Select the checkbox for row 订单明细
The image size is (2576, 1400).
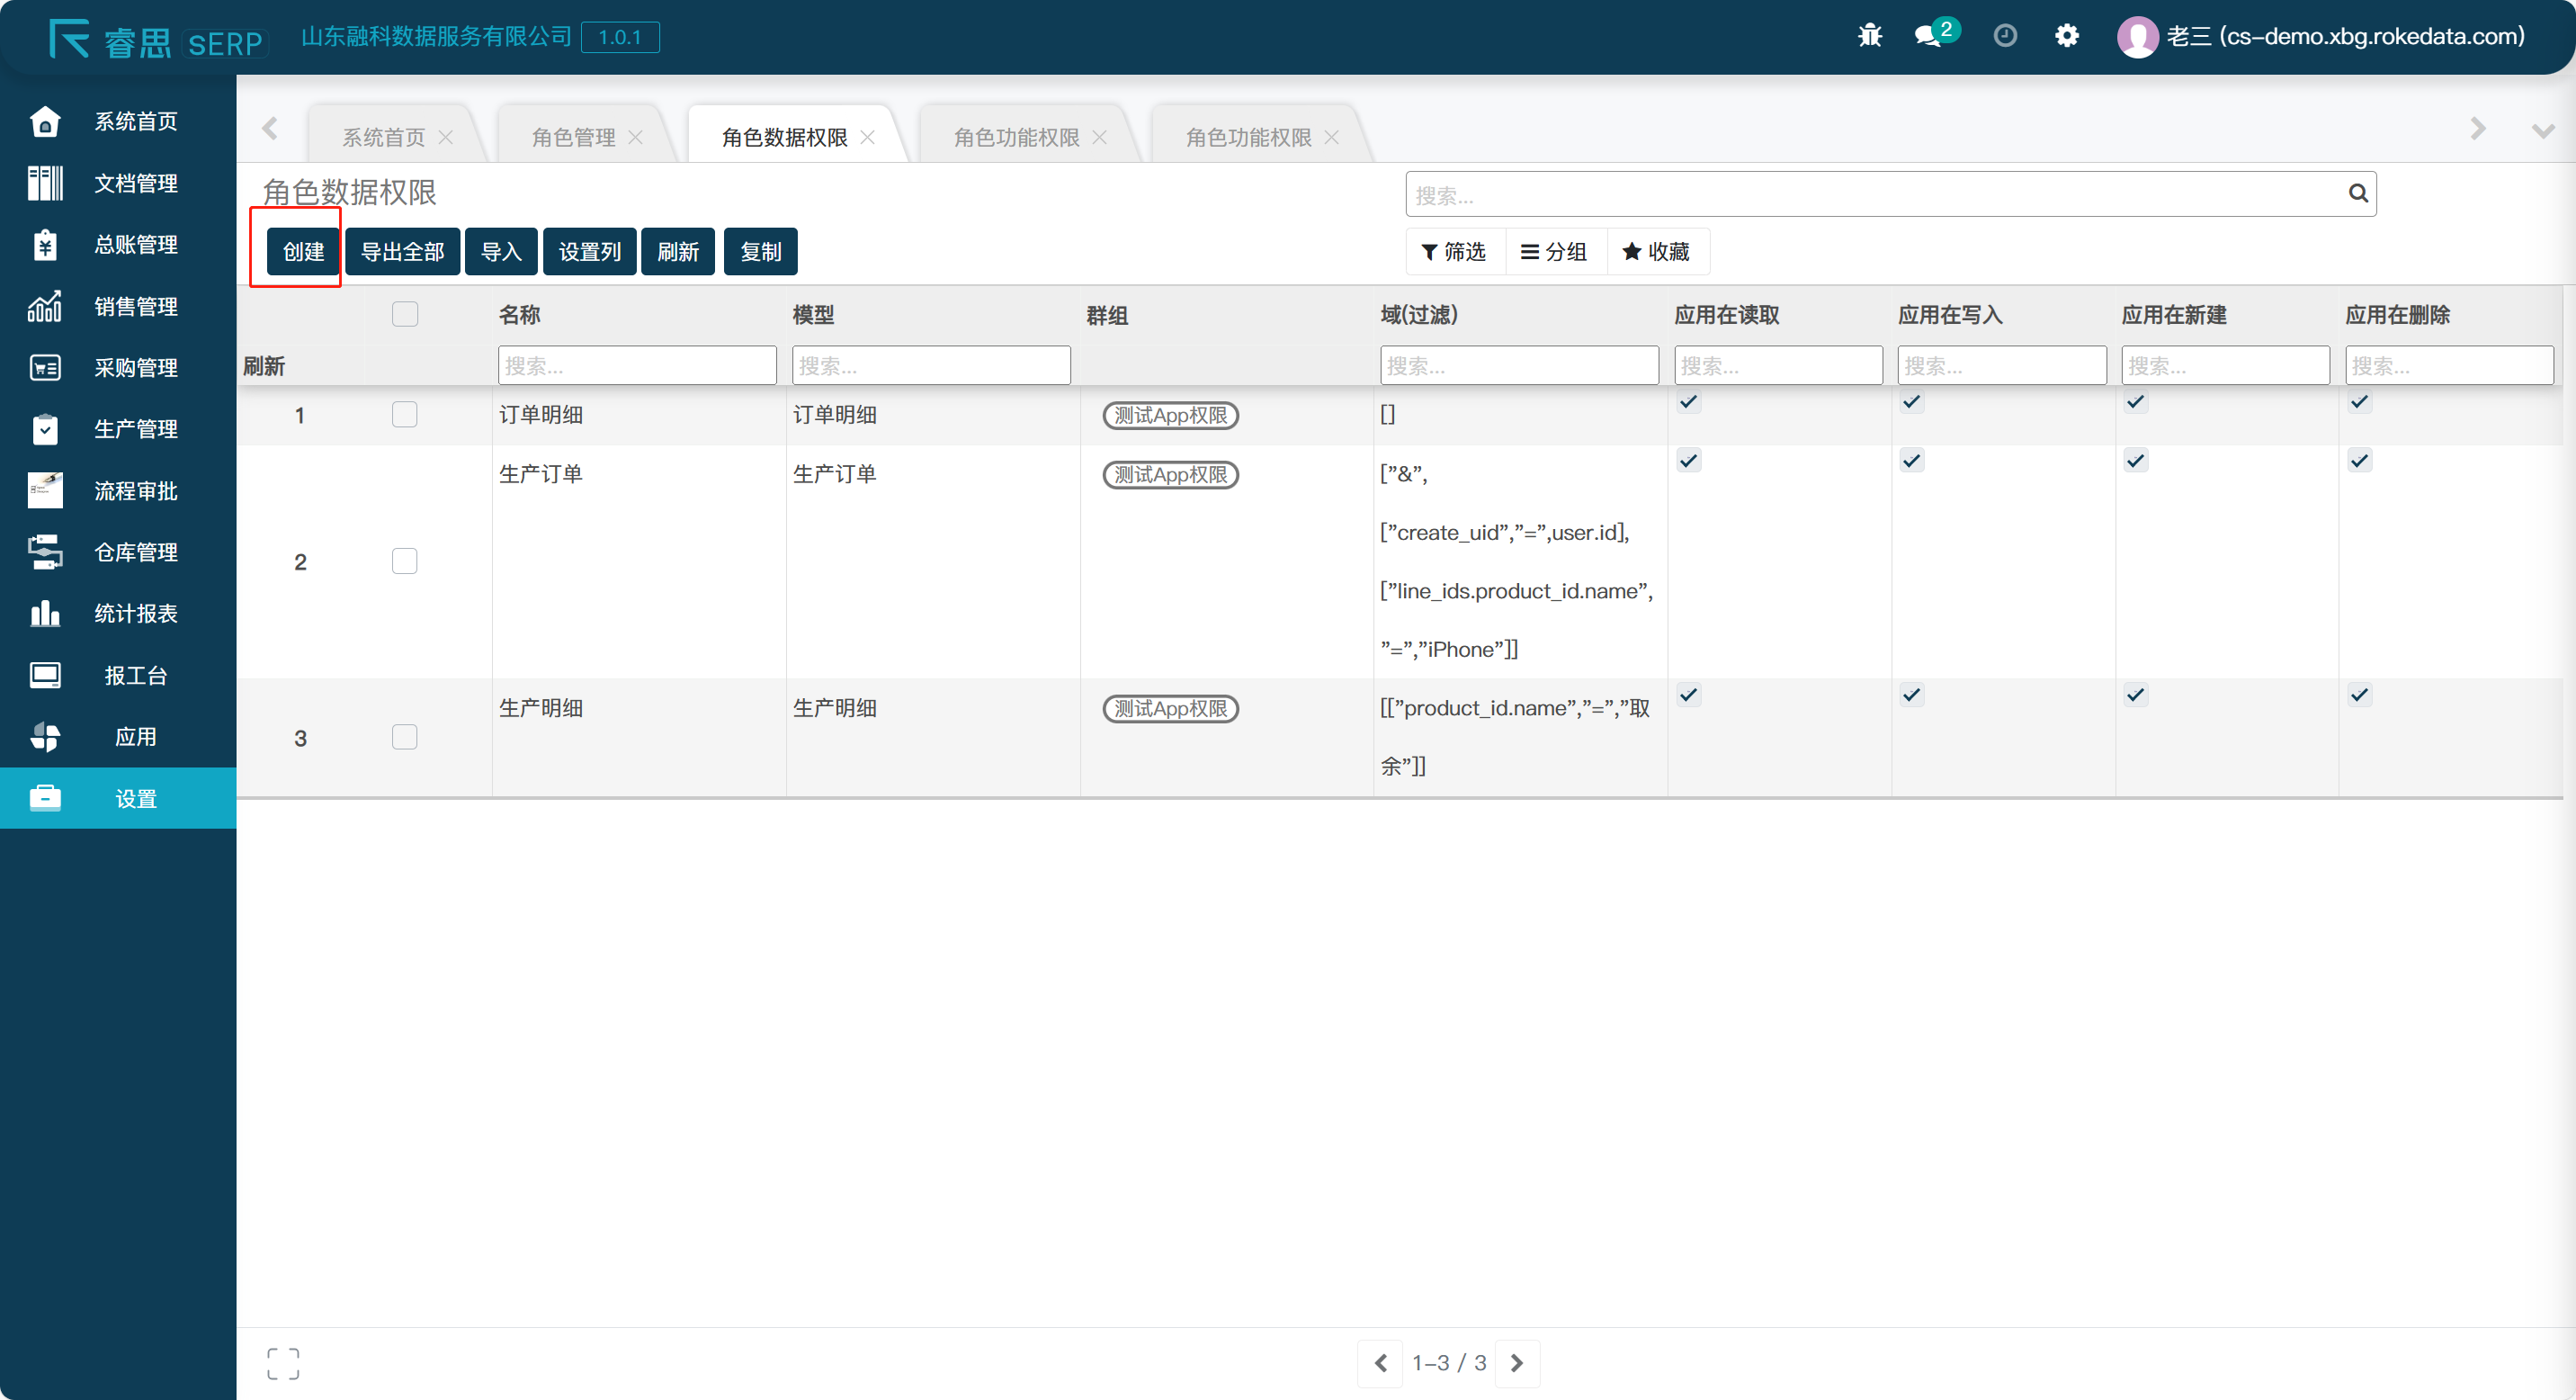point(404,415)
